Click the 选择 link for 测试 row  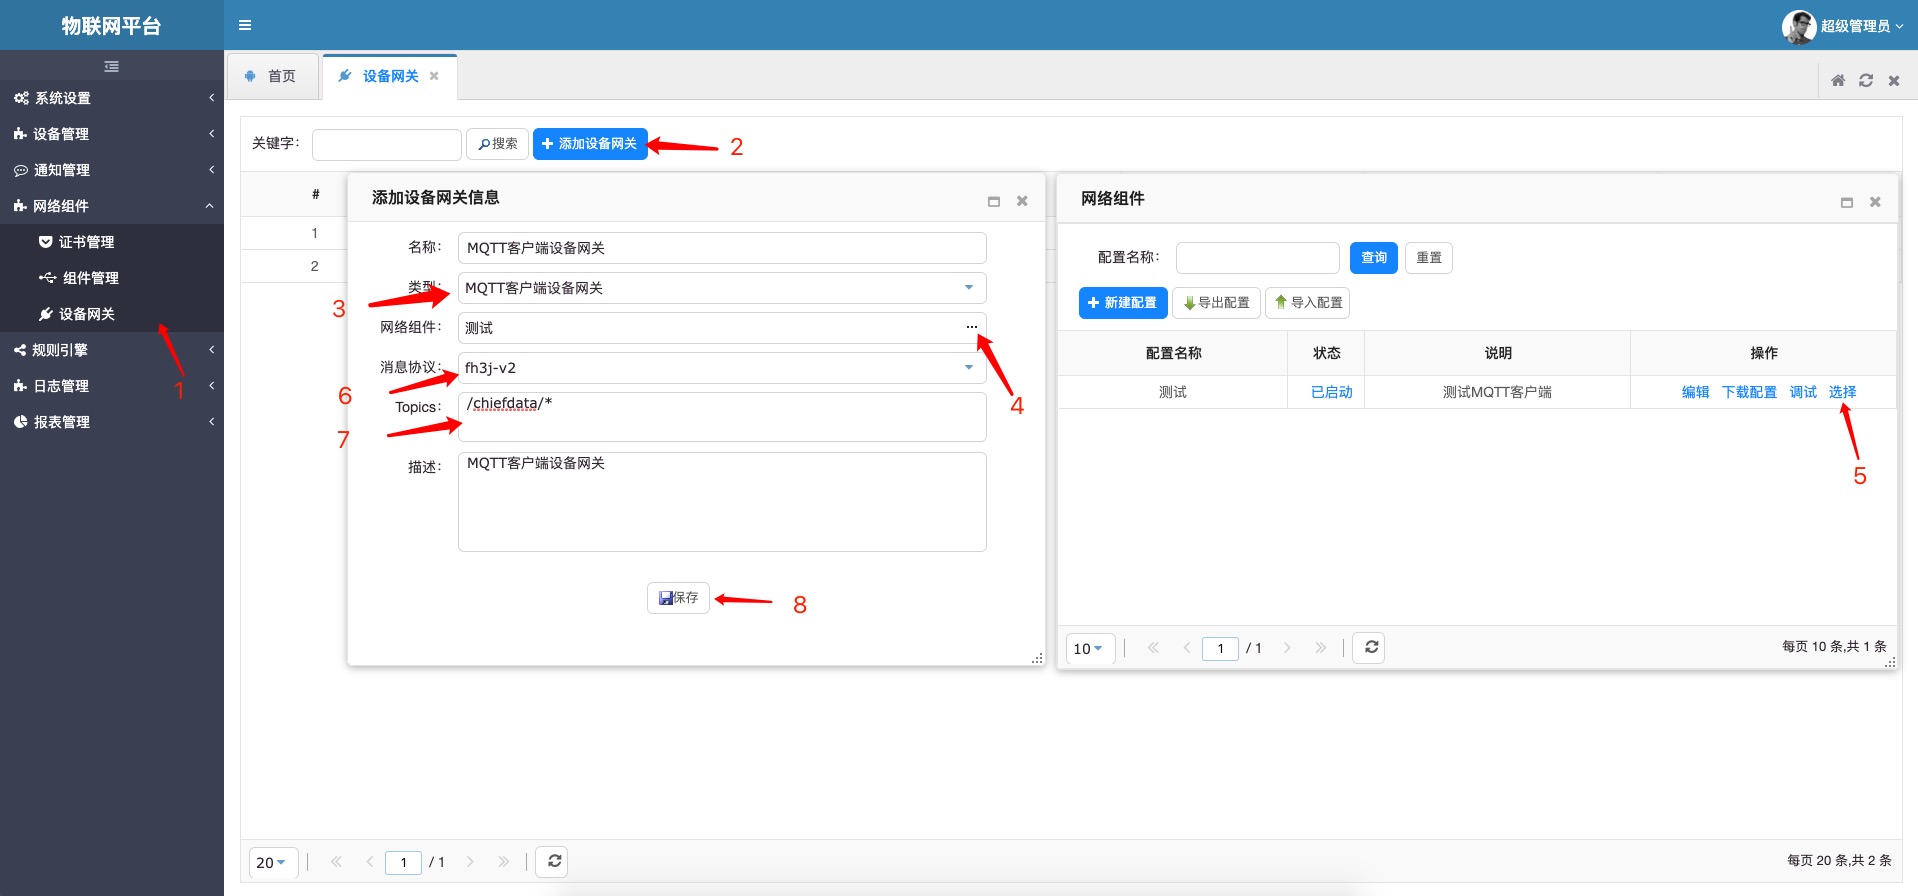1842,392
